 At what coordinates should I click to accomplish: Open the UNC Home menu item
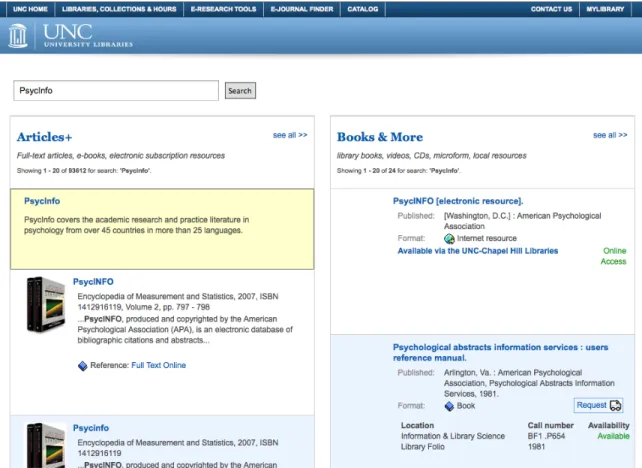click(30, 9)
